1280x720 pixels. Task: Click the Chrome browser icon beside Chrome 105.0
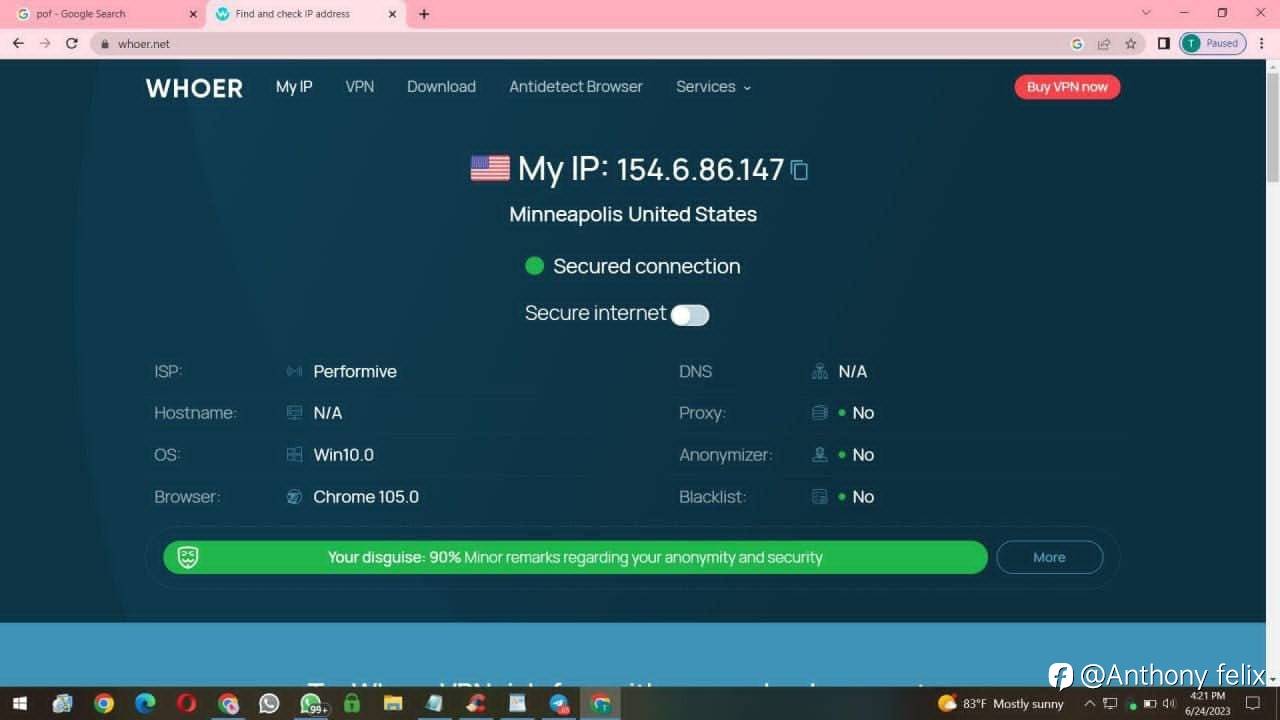[x=294, y=497]
